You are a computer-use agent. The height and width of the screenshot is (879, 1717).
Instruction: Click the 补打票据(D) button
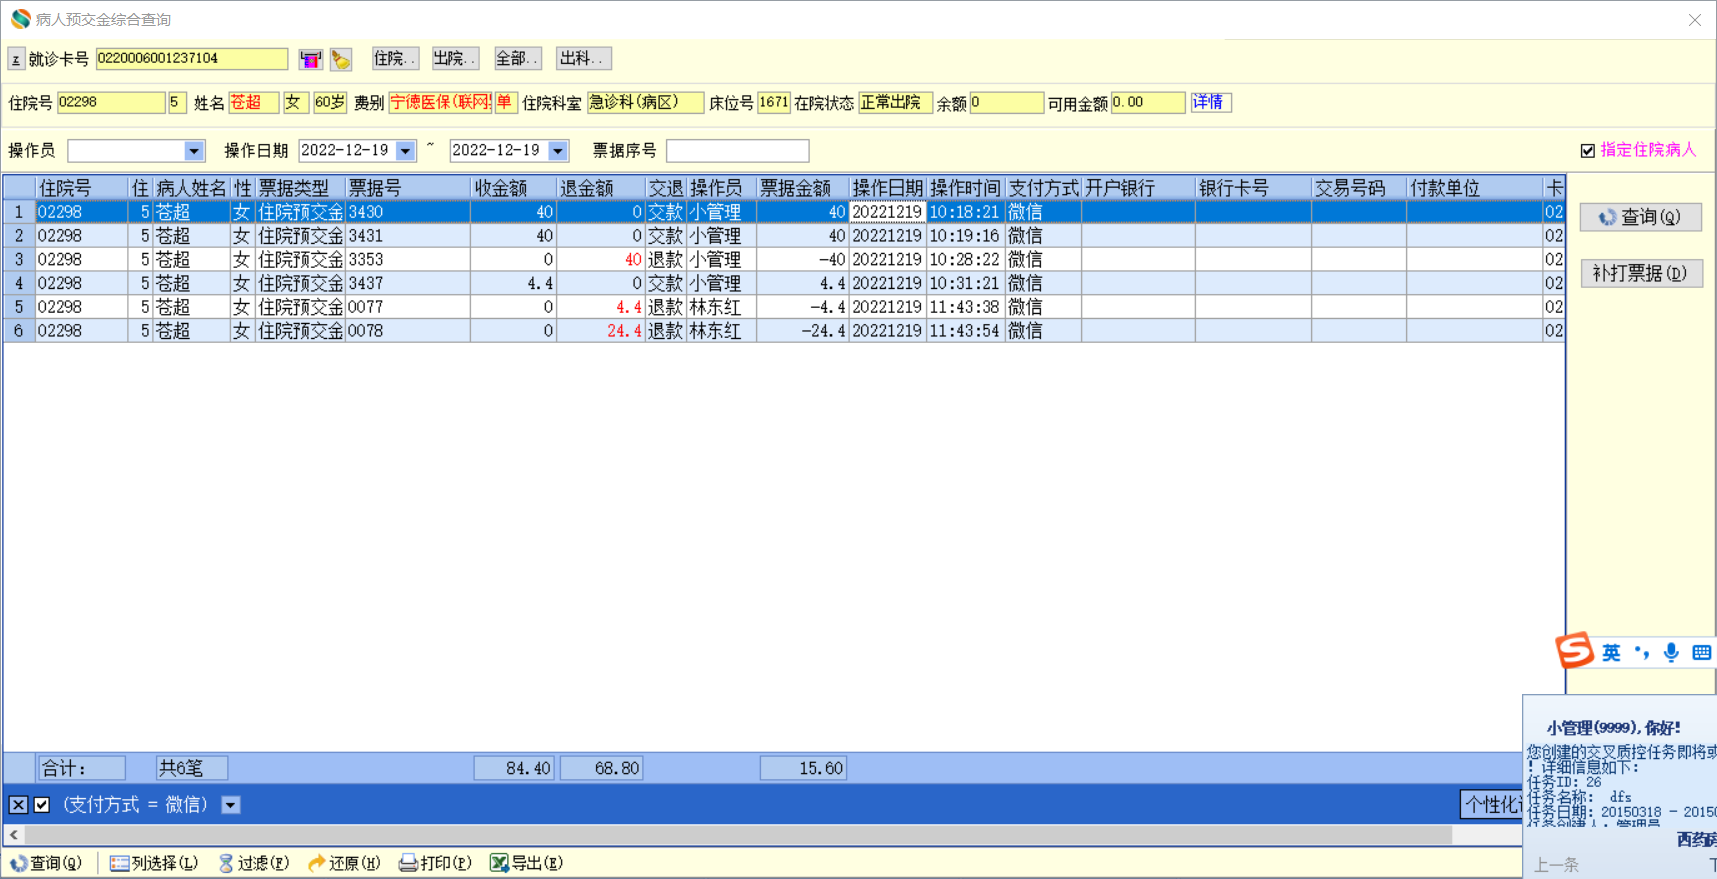(1641, 273)
